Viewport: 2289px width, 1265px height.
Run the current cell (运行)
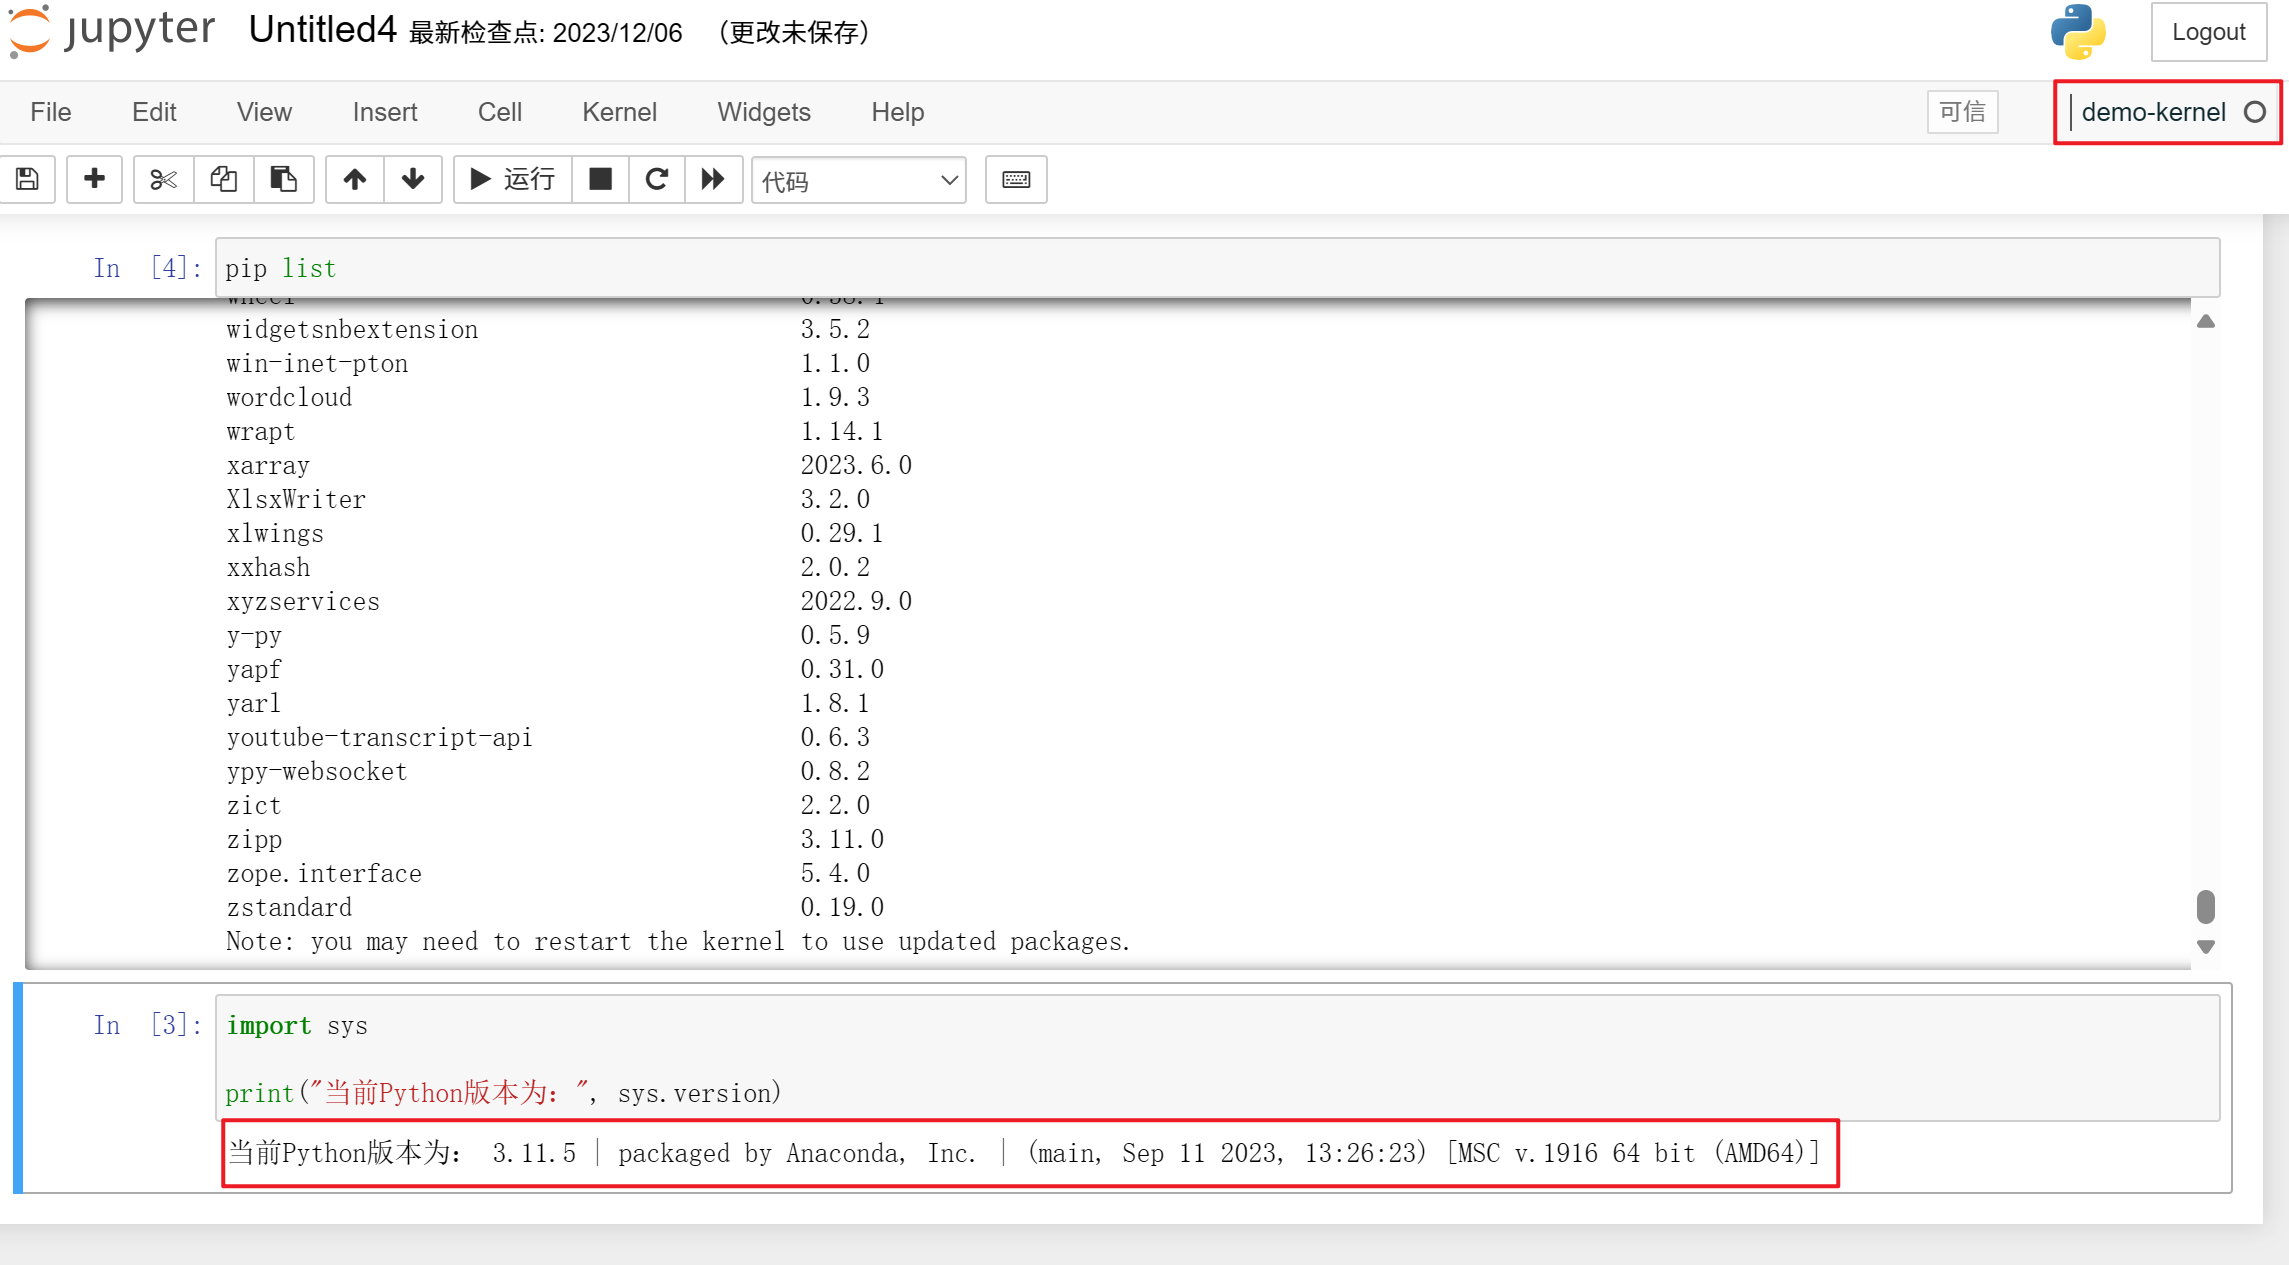coord(513,180)
